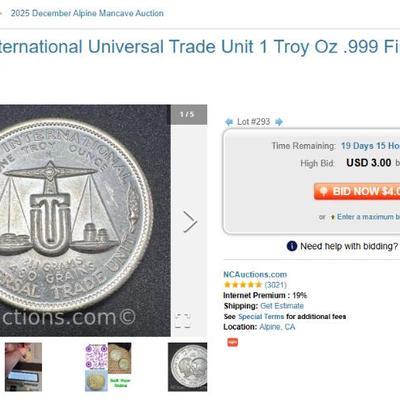Select the hand-holding-coin thumbnail
Viewport: 400px width, 400px height.
pyautogui.click(x=23, y=367)
